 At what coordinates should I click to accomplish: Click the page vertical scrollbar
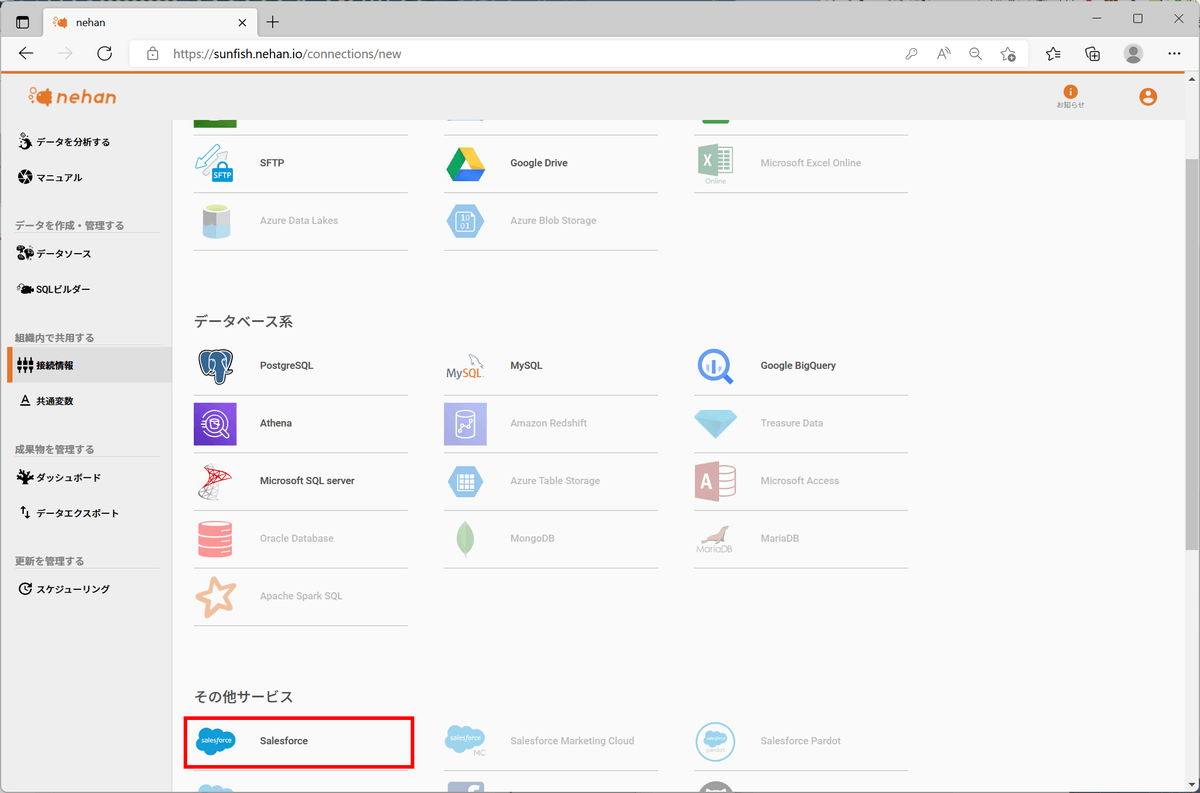(x=1191, y=353)
